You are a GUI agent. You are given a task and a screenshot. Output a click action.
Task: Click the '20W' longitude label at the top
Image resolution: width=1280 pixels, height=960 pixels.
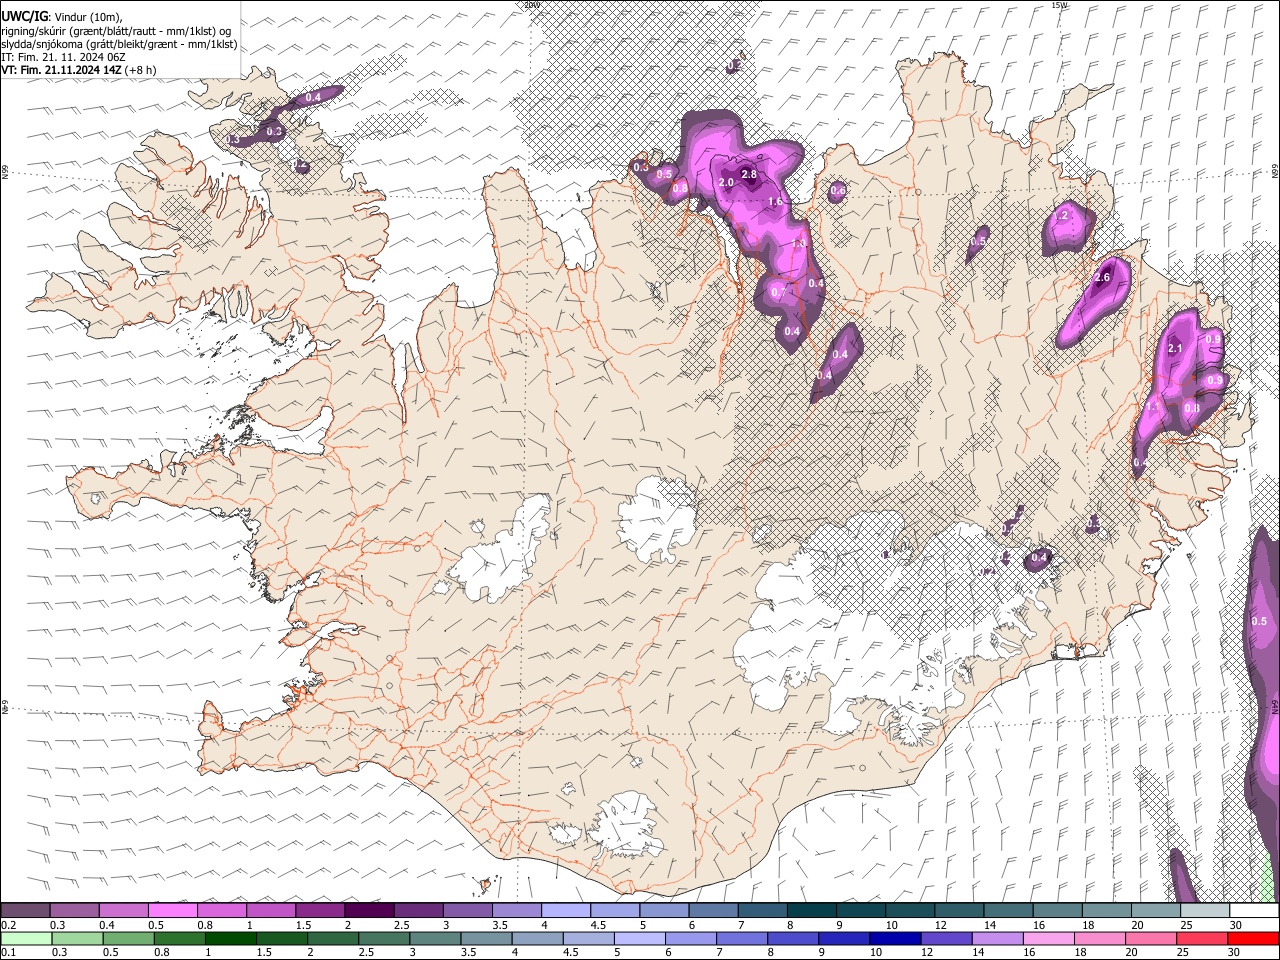pos(532,5)
